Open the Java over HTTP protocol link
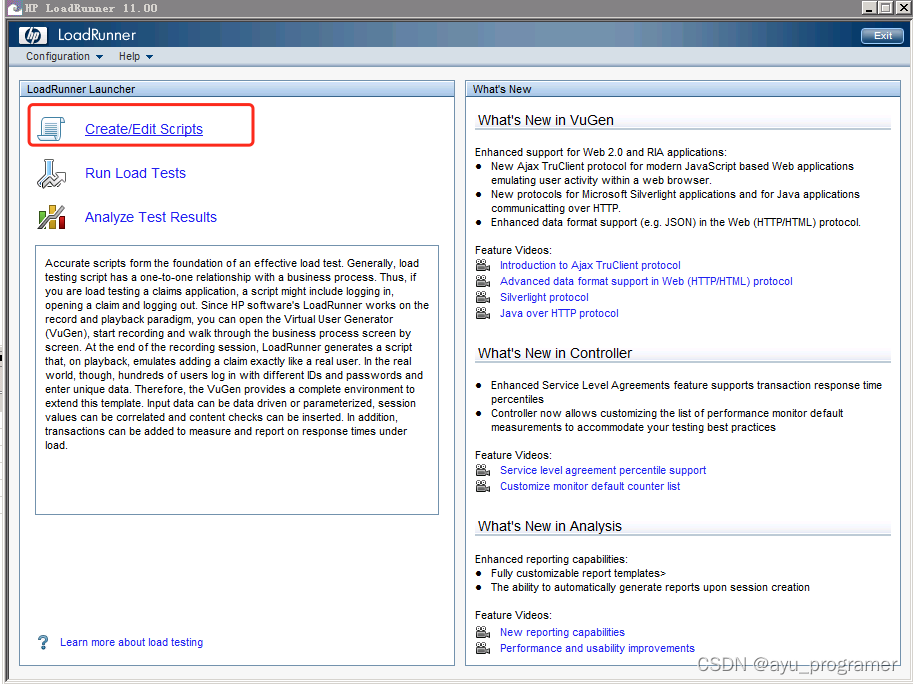Viewport: 913px width, 684px height. [559, 313]
